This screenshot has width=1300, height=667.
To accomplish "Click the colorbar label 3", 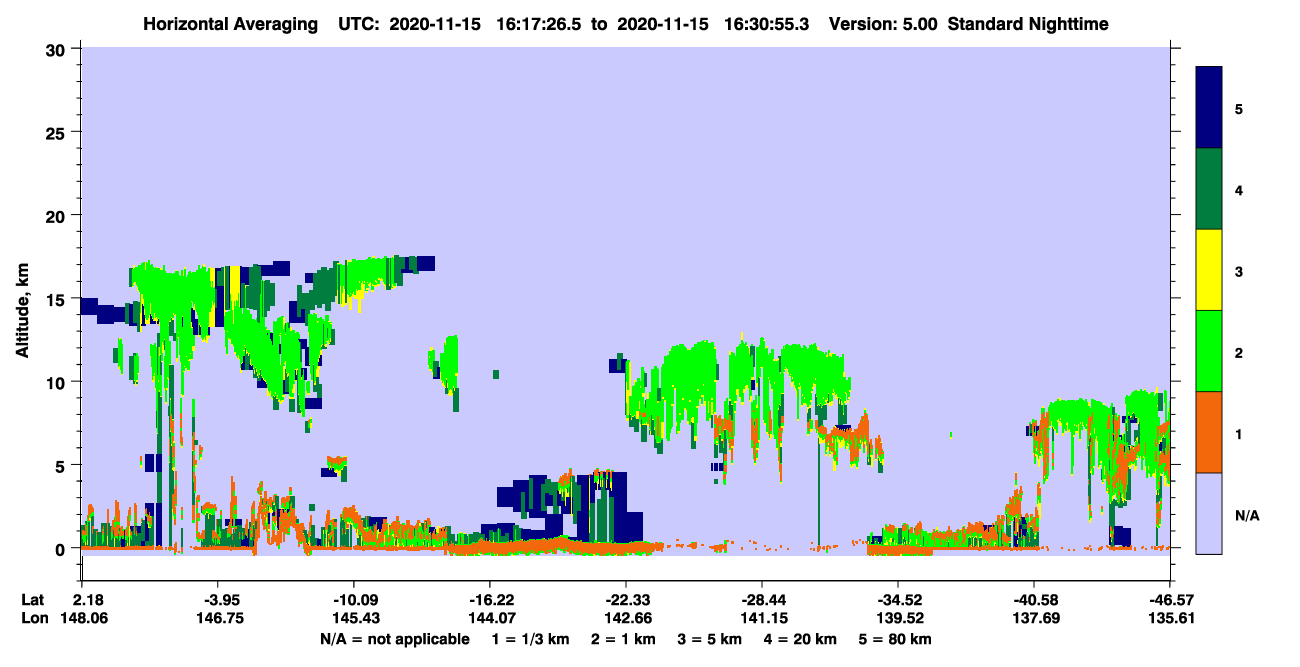I will 1239,271.
